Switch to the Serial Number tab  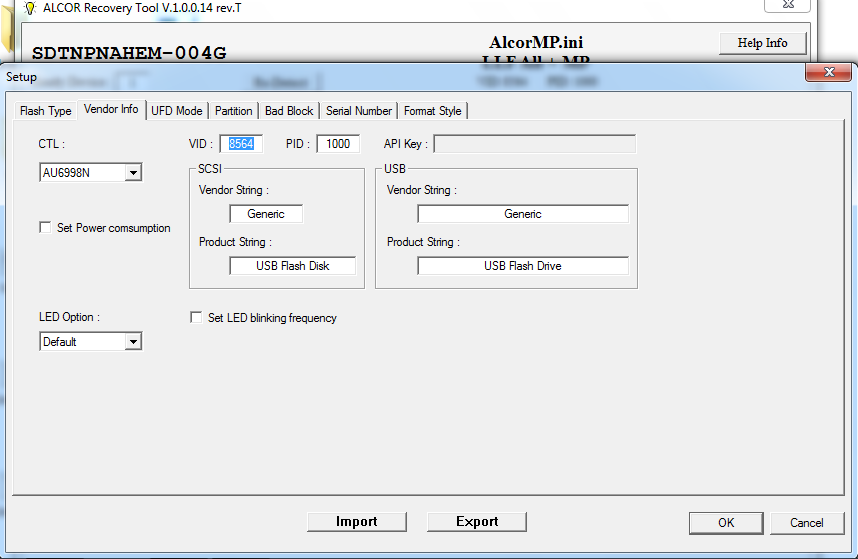click(359, 110)
